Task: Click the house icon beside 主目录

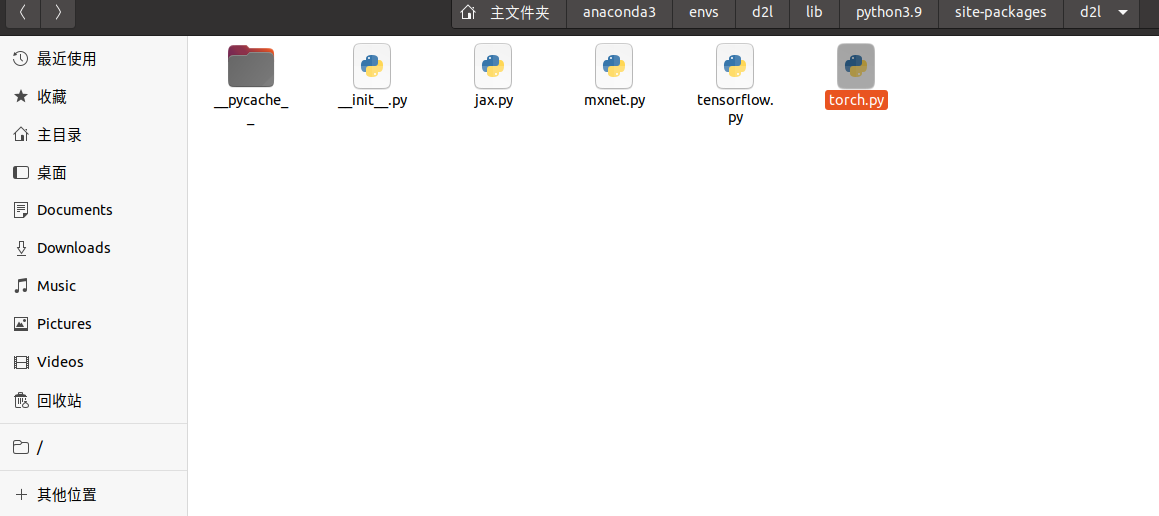Action: tap(21, 135)
